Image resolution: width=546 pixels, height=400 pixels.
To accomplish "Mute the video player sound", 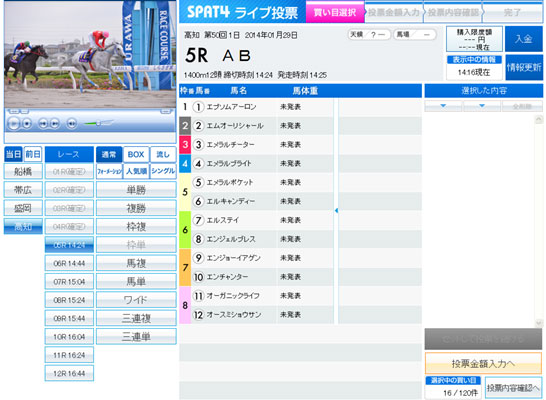I will pos(71,123).
